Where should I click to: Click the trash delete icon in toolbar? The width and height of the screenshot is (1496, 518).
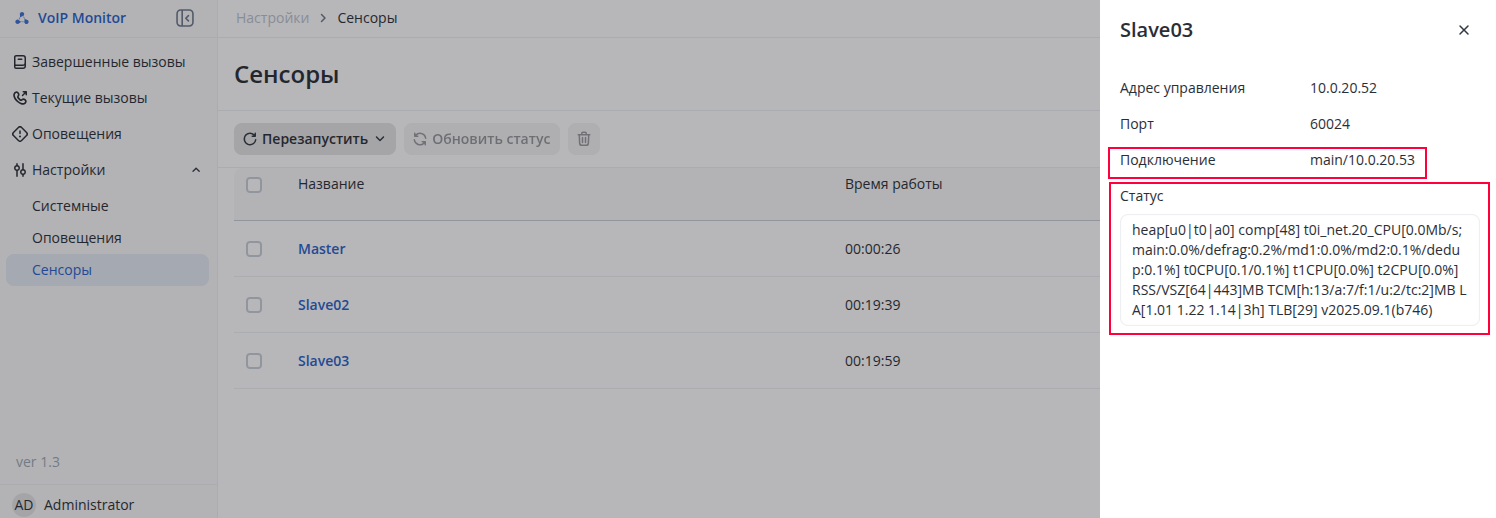[584, 139]
